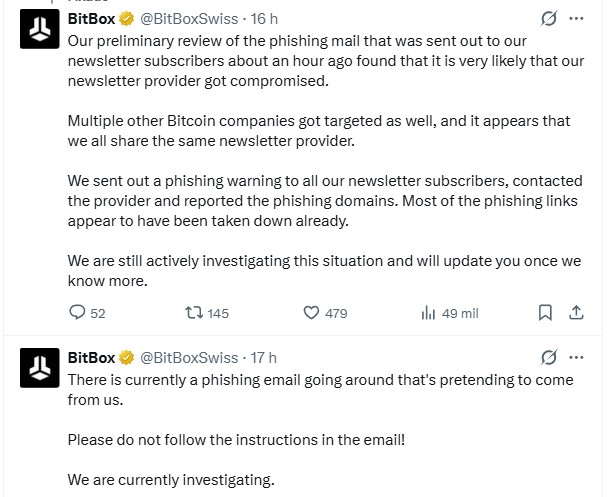The width and height of the screenshot is (607, 497).
Task: Open Grok icon on the 16 h tweet
Action: coord(549,18)
